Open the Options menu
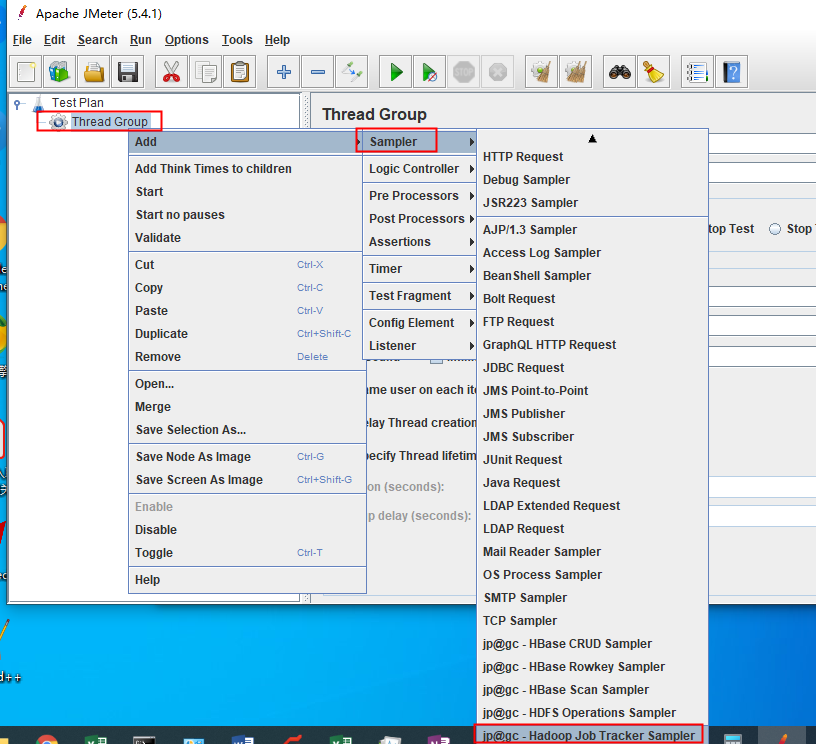Image resolution: width=816 pixels, height=744 pixels. (x=186, y=40)
